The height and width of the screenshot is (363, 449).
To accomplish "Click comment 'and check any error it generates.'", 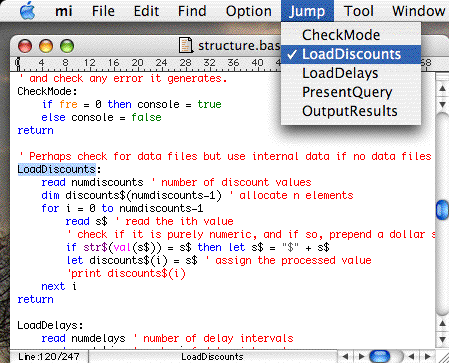I will (x=123, y=78).
